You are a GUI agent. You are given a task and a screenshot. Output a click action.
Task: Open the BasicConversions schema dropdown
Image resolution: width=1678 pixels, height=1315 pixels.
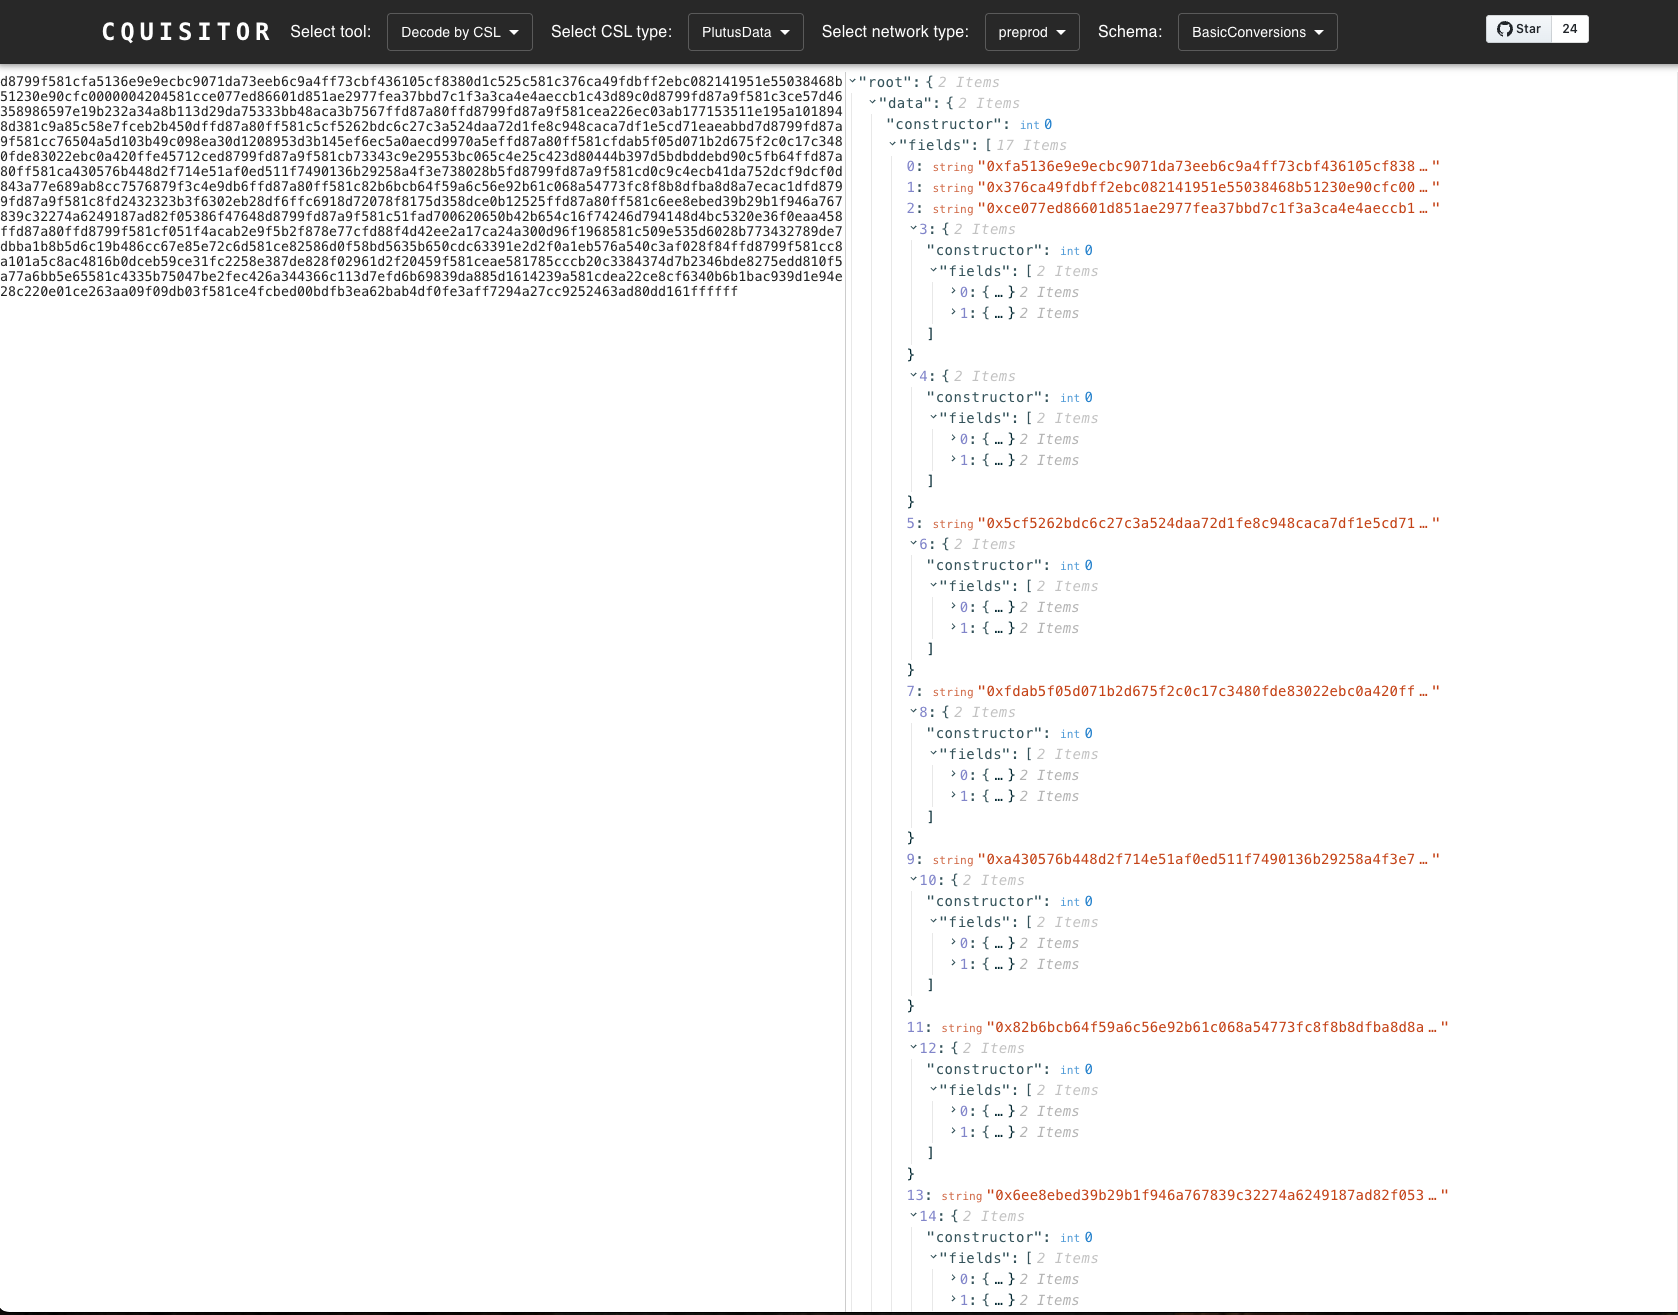point(1257,32)
